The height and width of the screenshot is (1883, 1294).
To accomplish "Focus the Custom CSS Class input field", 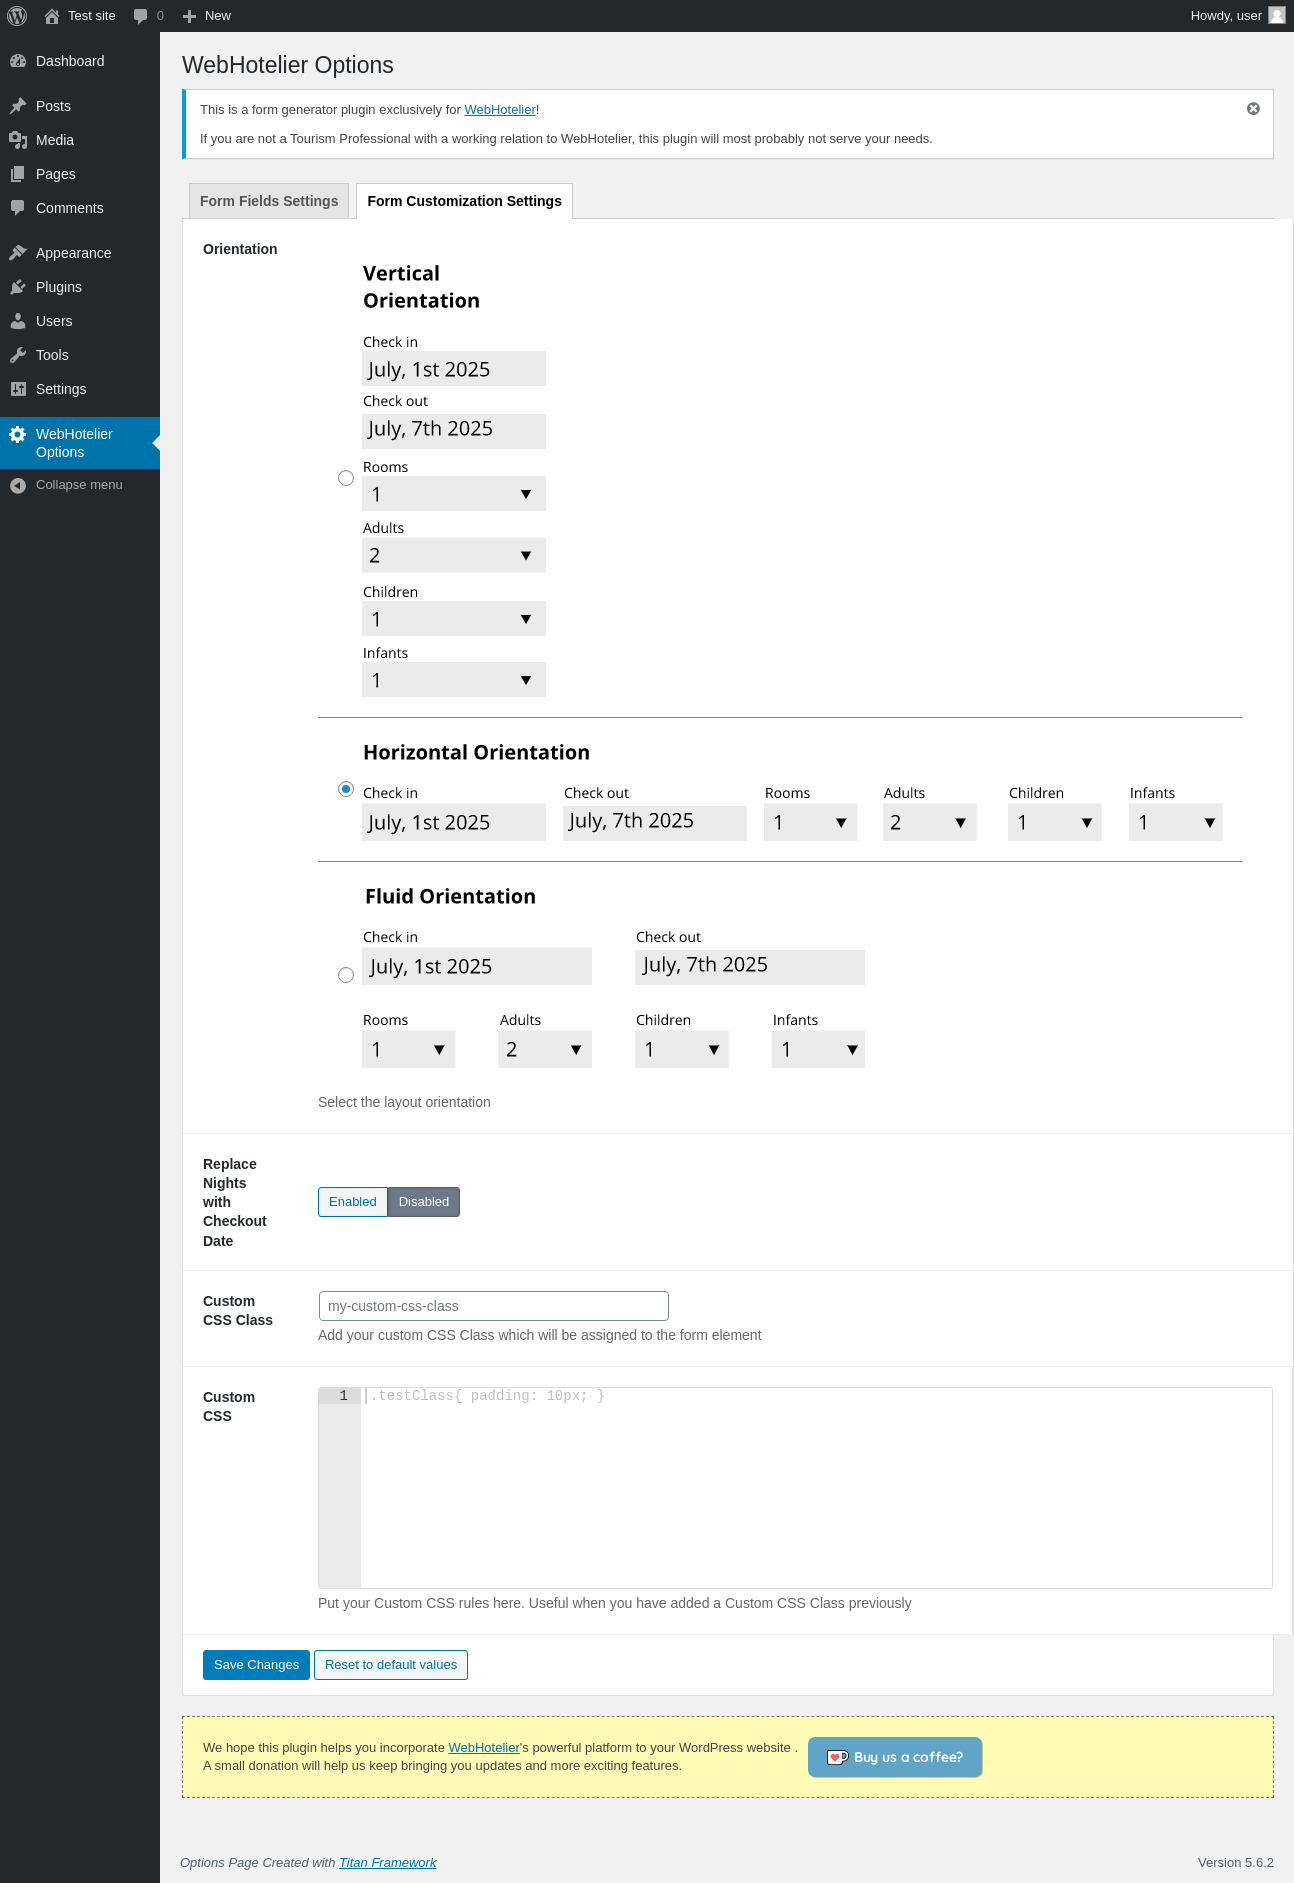I will [x=493, y=1306].
